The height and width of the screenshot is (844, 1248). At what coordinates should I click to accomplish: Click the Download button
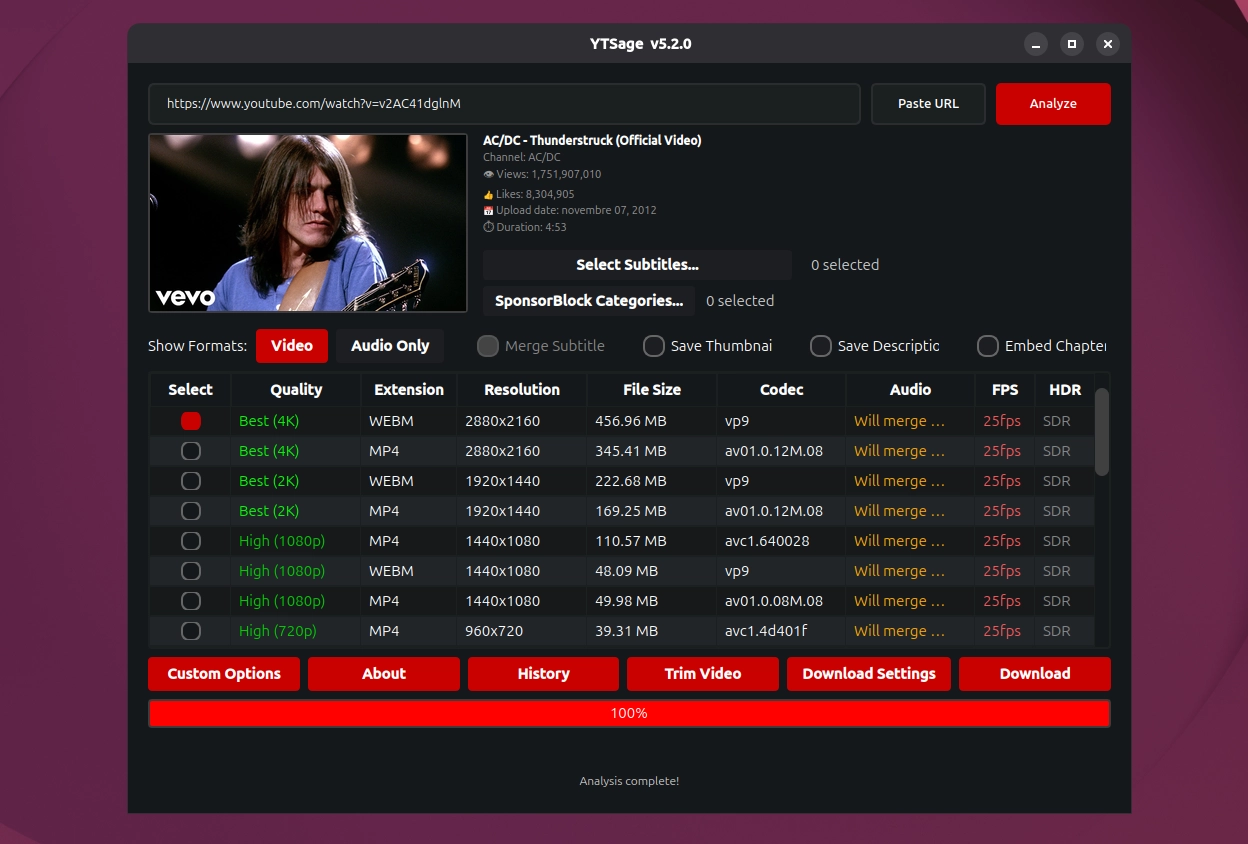(1035, 674)
